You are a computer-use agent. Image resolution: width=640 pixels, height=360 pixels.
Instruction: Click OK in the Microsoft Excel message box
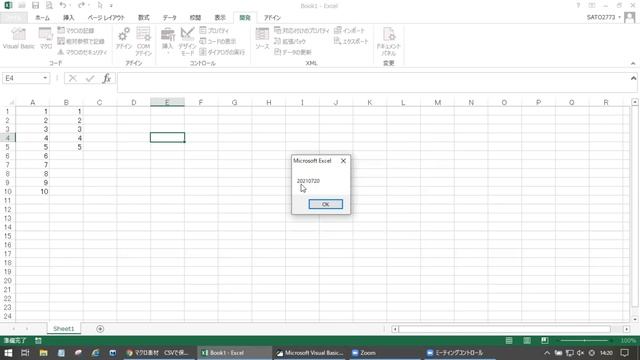326,204
